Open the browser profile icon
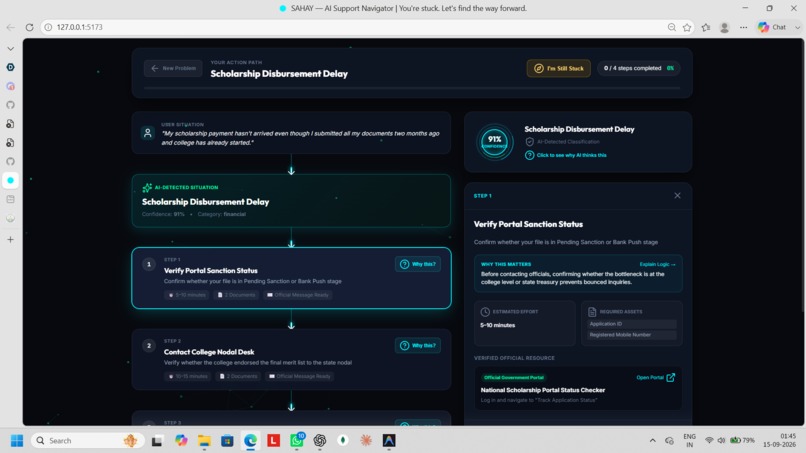Screen dimensions: 806x453 [x=724, y=27]
